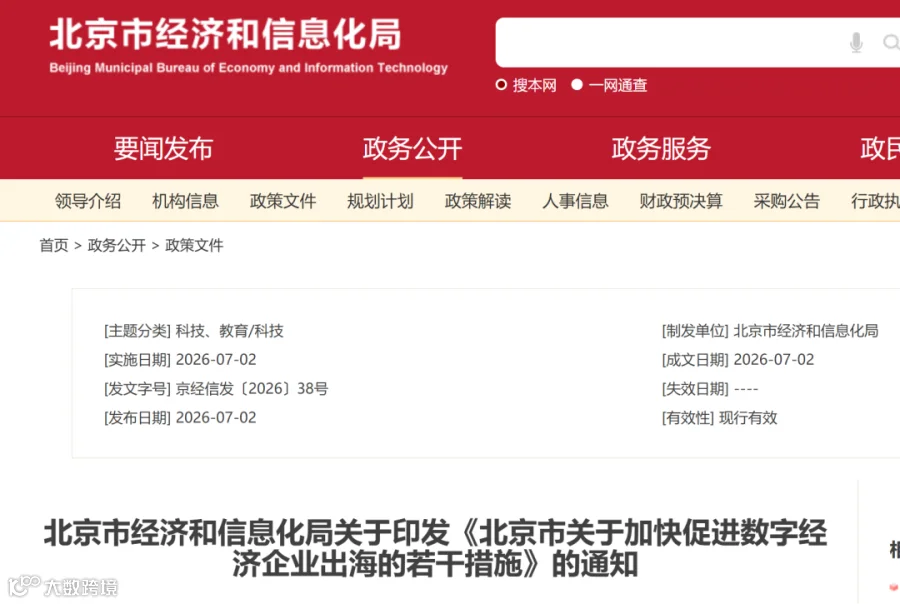This screenshot has width=900, height=604.
Task: Click the 北京市经济和信息化局 site logo title
Action: click(225, 34)
